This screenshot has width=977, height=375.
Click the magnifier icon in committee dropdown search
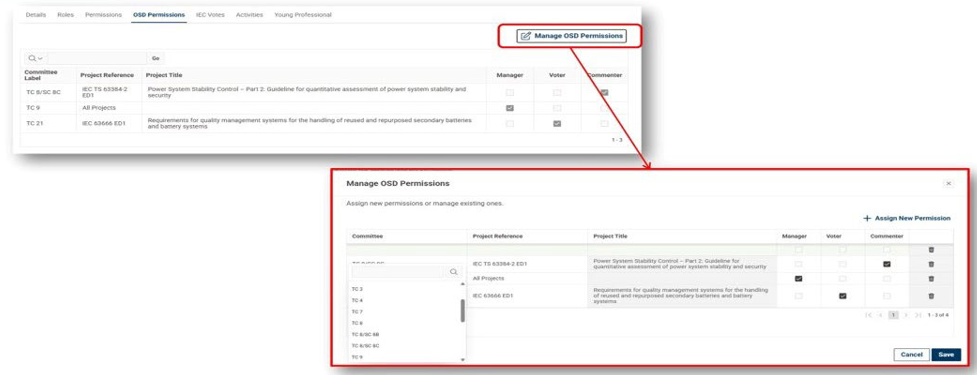pos(454,272)
